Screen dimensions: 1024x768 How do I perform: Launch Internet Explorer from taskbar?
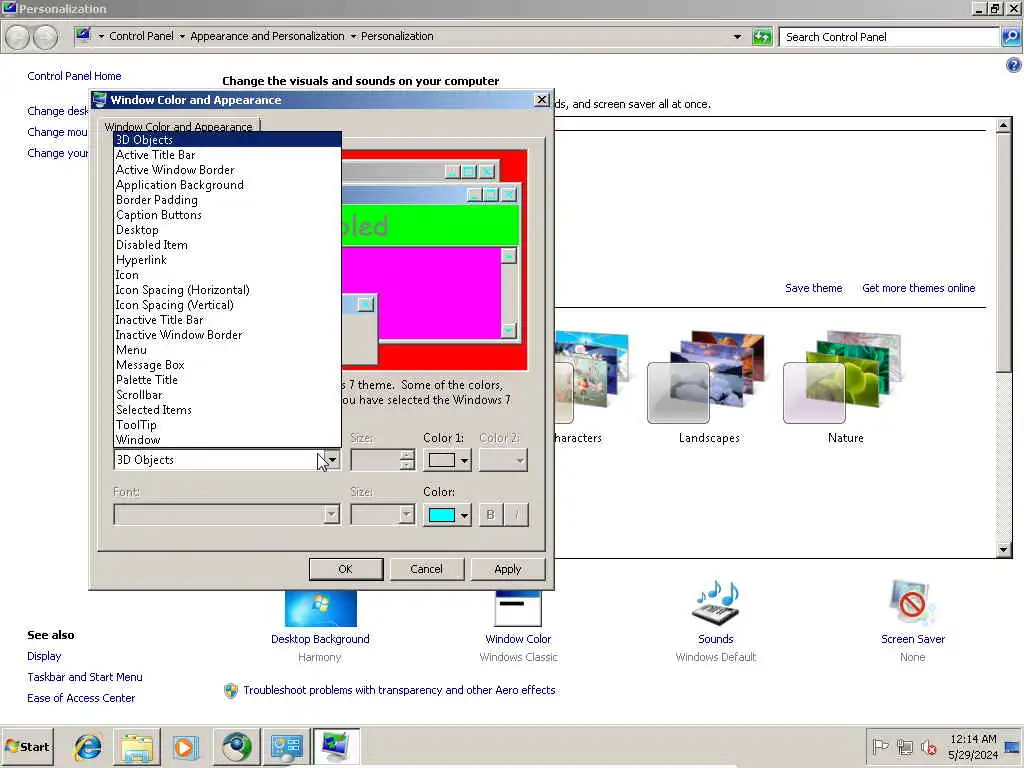point(88,747)
